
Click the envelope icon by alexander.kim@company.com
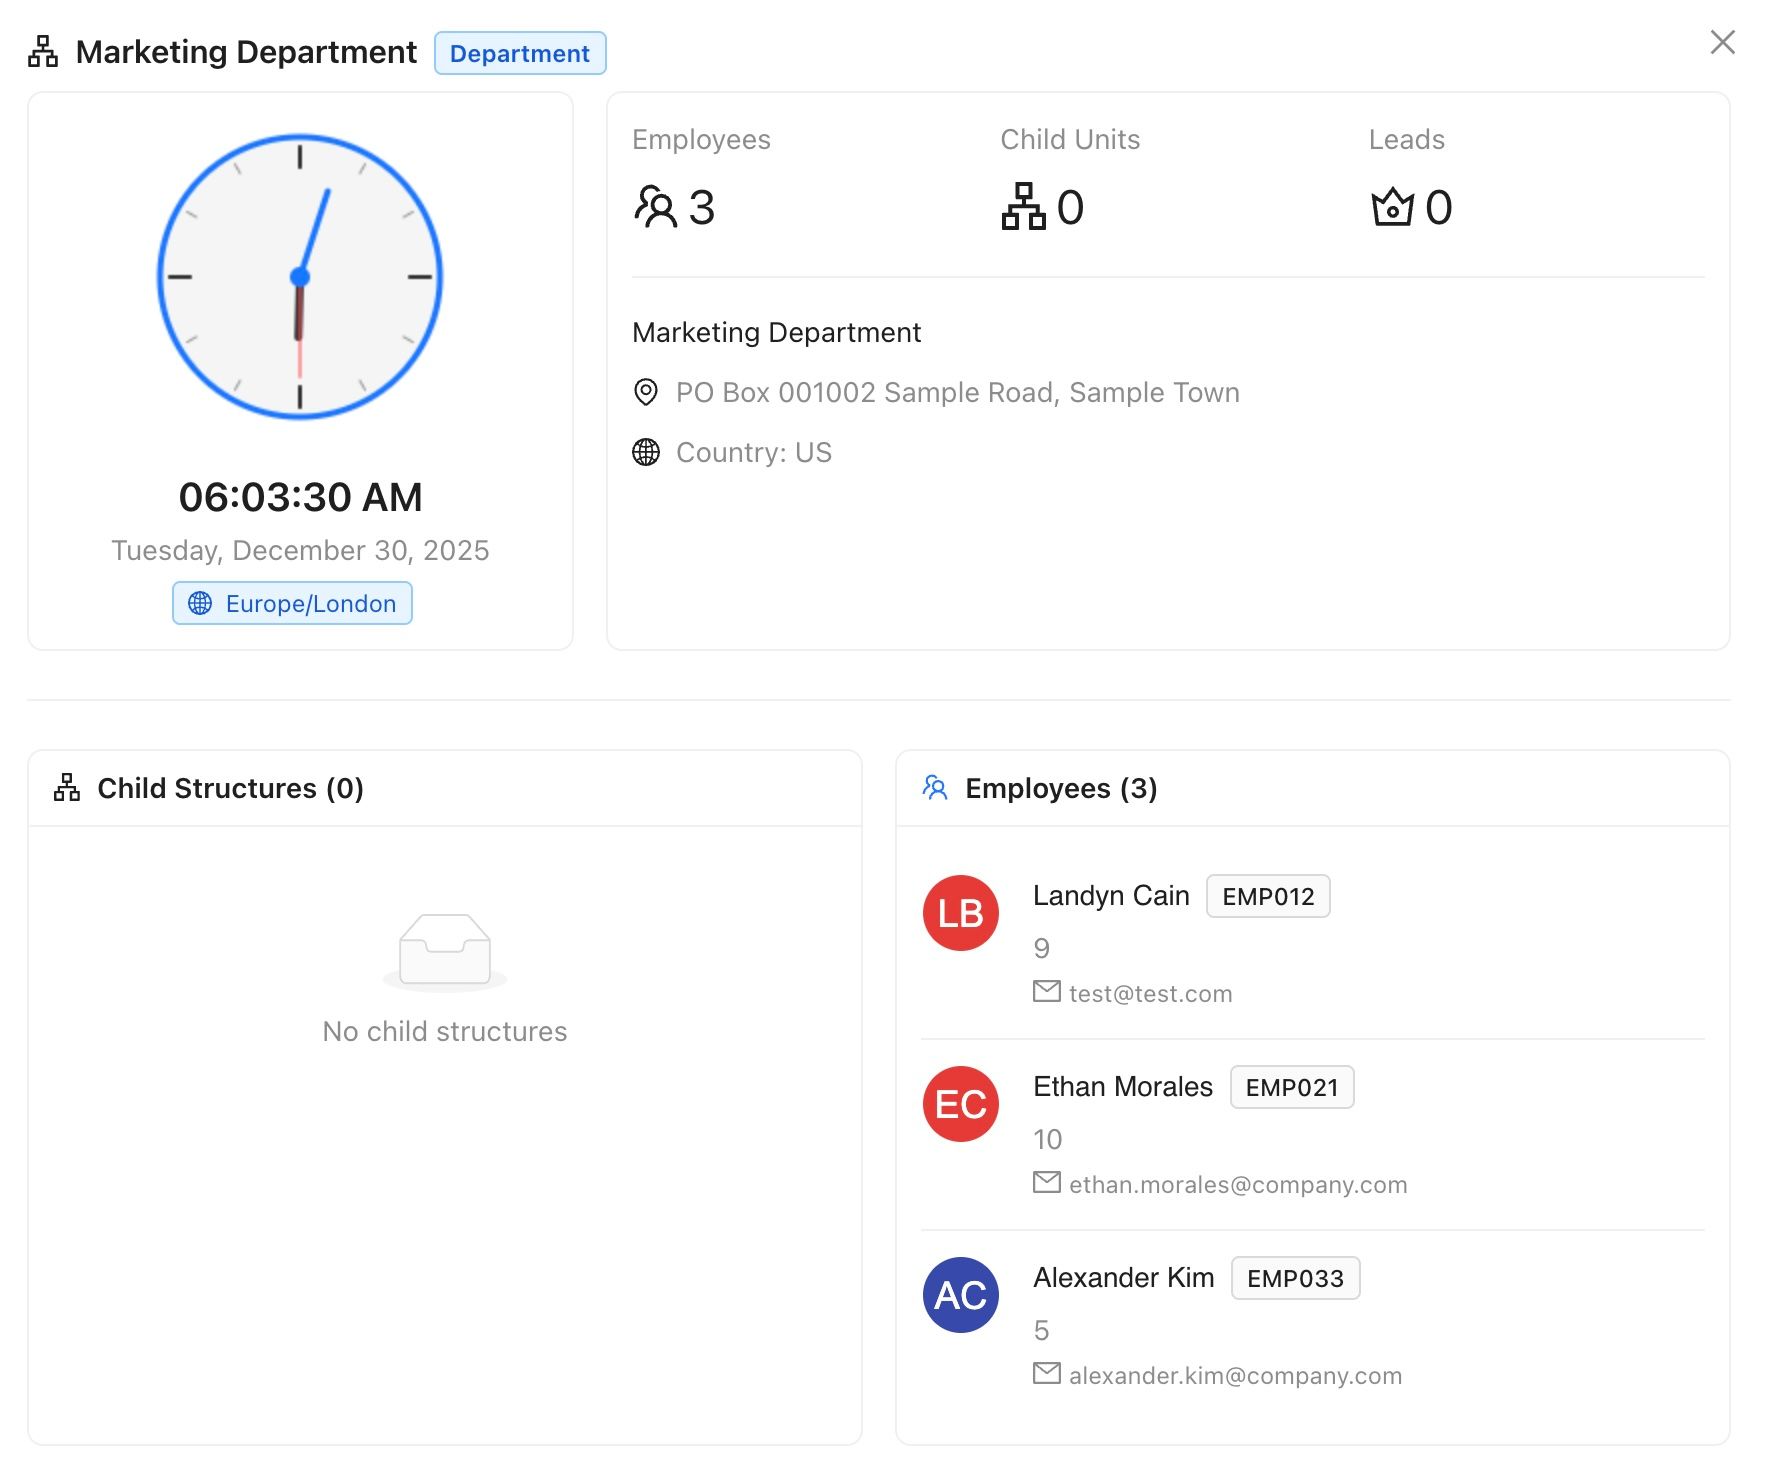point(1046,1374)
